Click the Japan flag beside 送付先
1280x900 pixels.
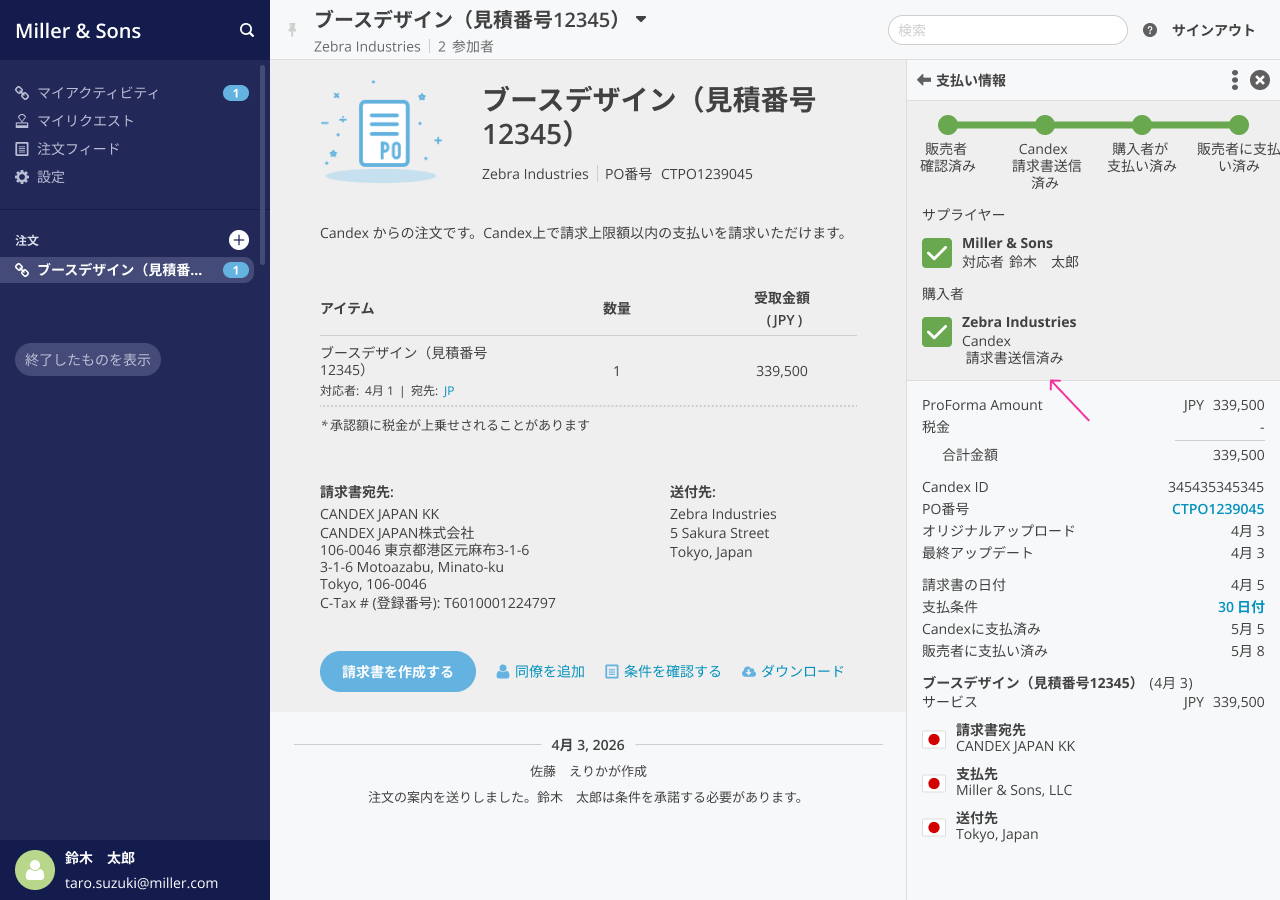934,827
